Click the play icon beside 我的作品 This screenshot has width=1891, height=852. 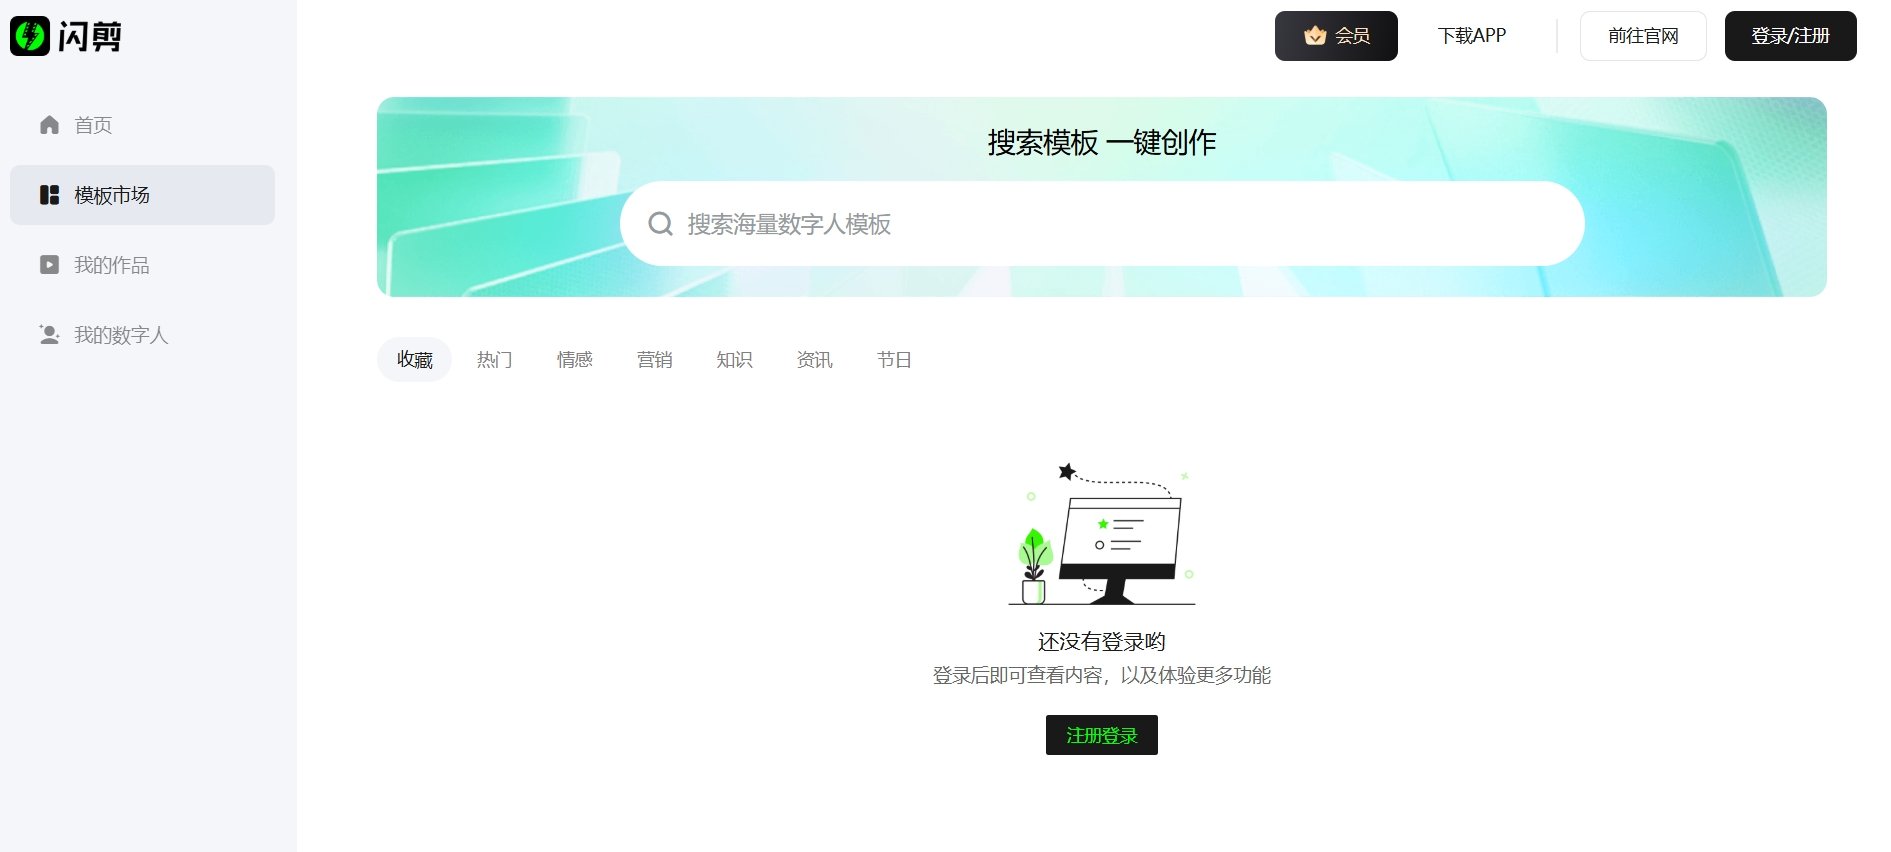coord(49,265)
